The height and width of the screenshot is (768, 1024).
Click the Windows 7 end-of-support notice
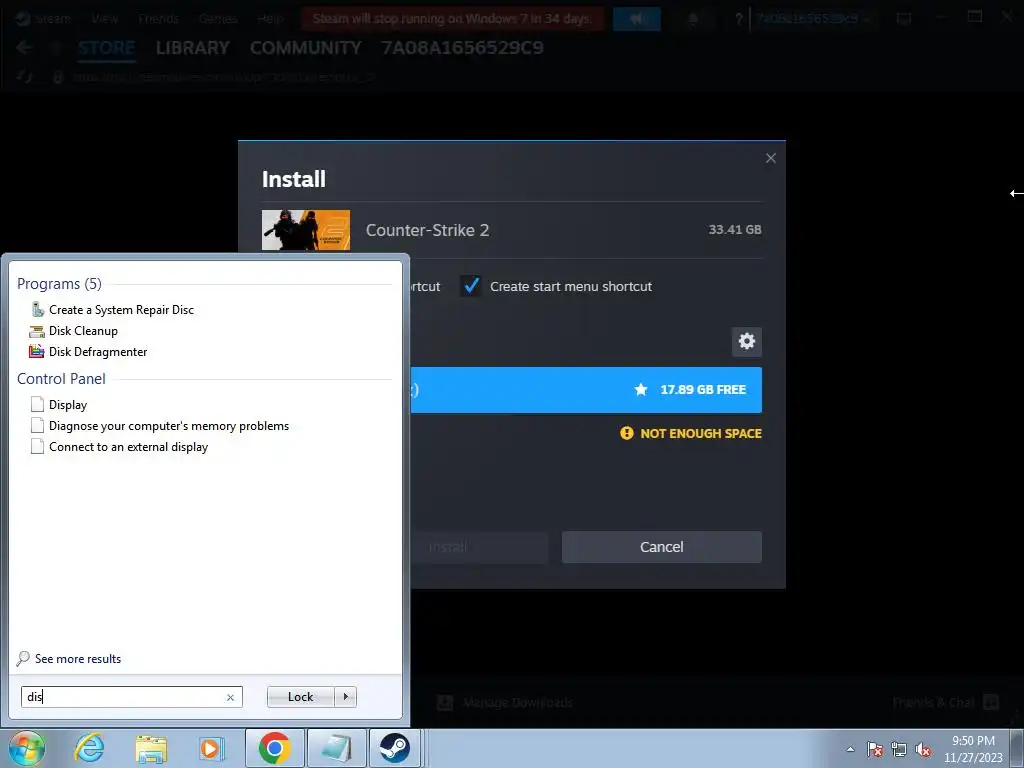tap(451, 18)
